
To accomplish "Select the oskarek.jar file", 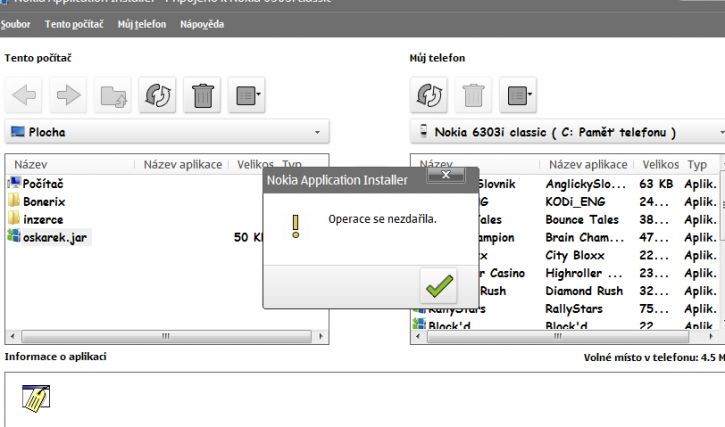I will pos(55,237).
